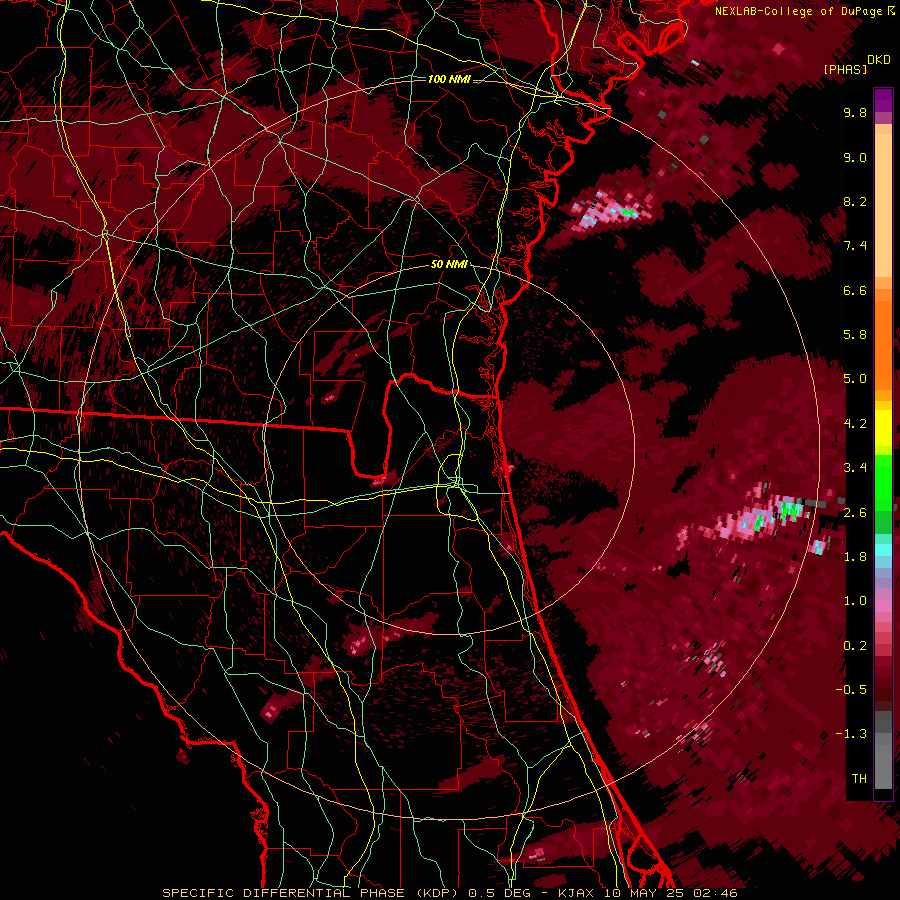Click the 02:46 timestamp in the caption
Image resolution: width=900 pixels, height=900 pixels.
717,893
